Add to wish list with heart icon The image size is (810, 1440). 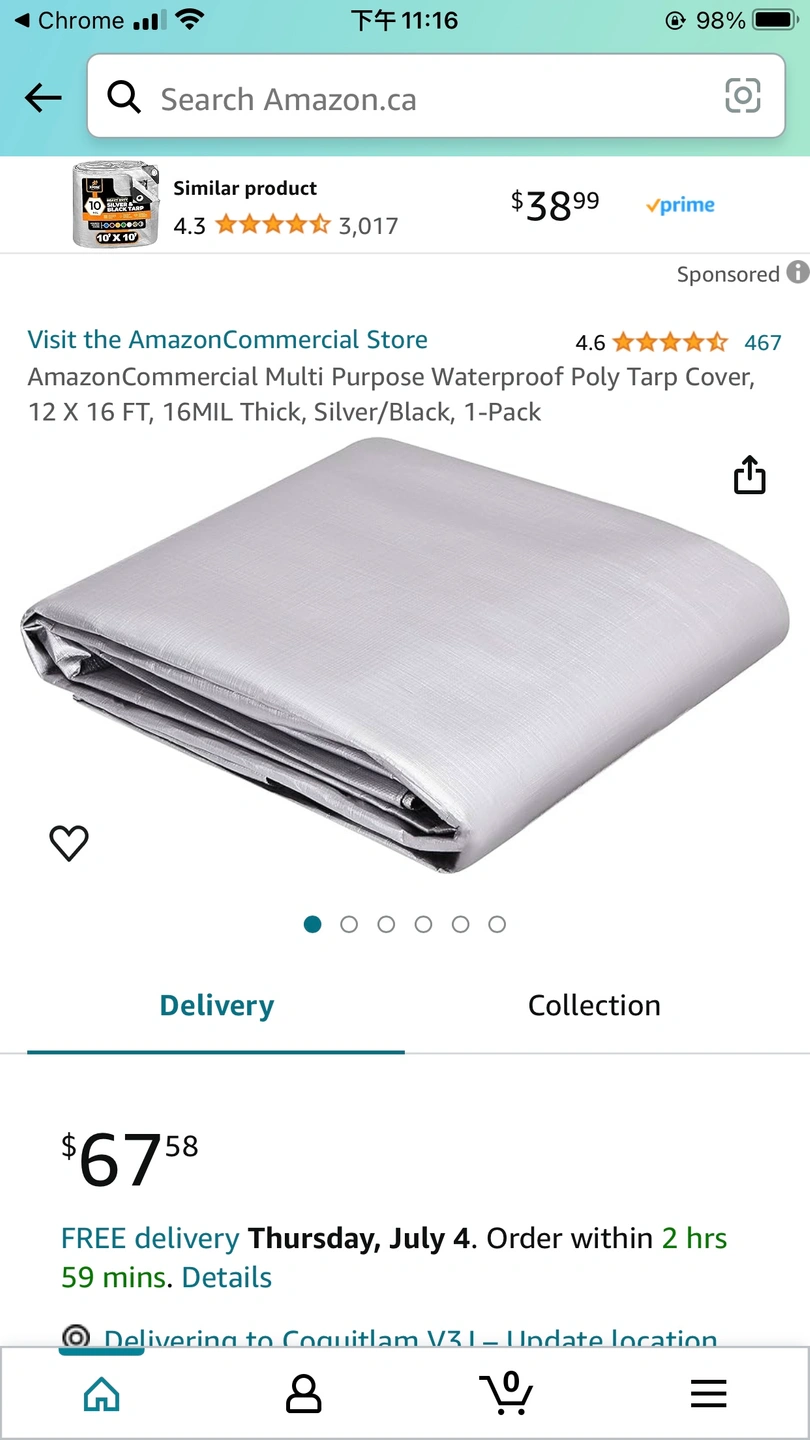click(69, 843)
